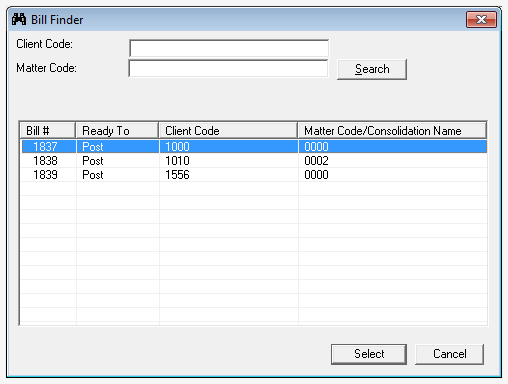Sort by the Client Code column header
This screenshot has height=384, width=508.
coord(228,130)
